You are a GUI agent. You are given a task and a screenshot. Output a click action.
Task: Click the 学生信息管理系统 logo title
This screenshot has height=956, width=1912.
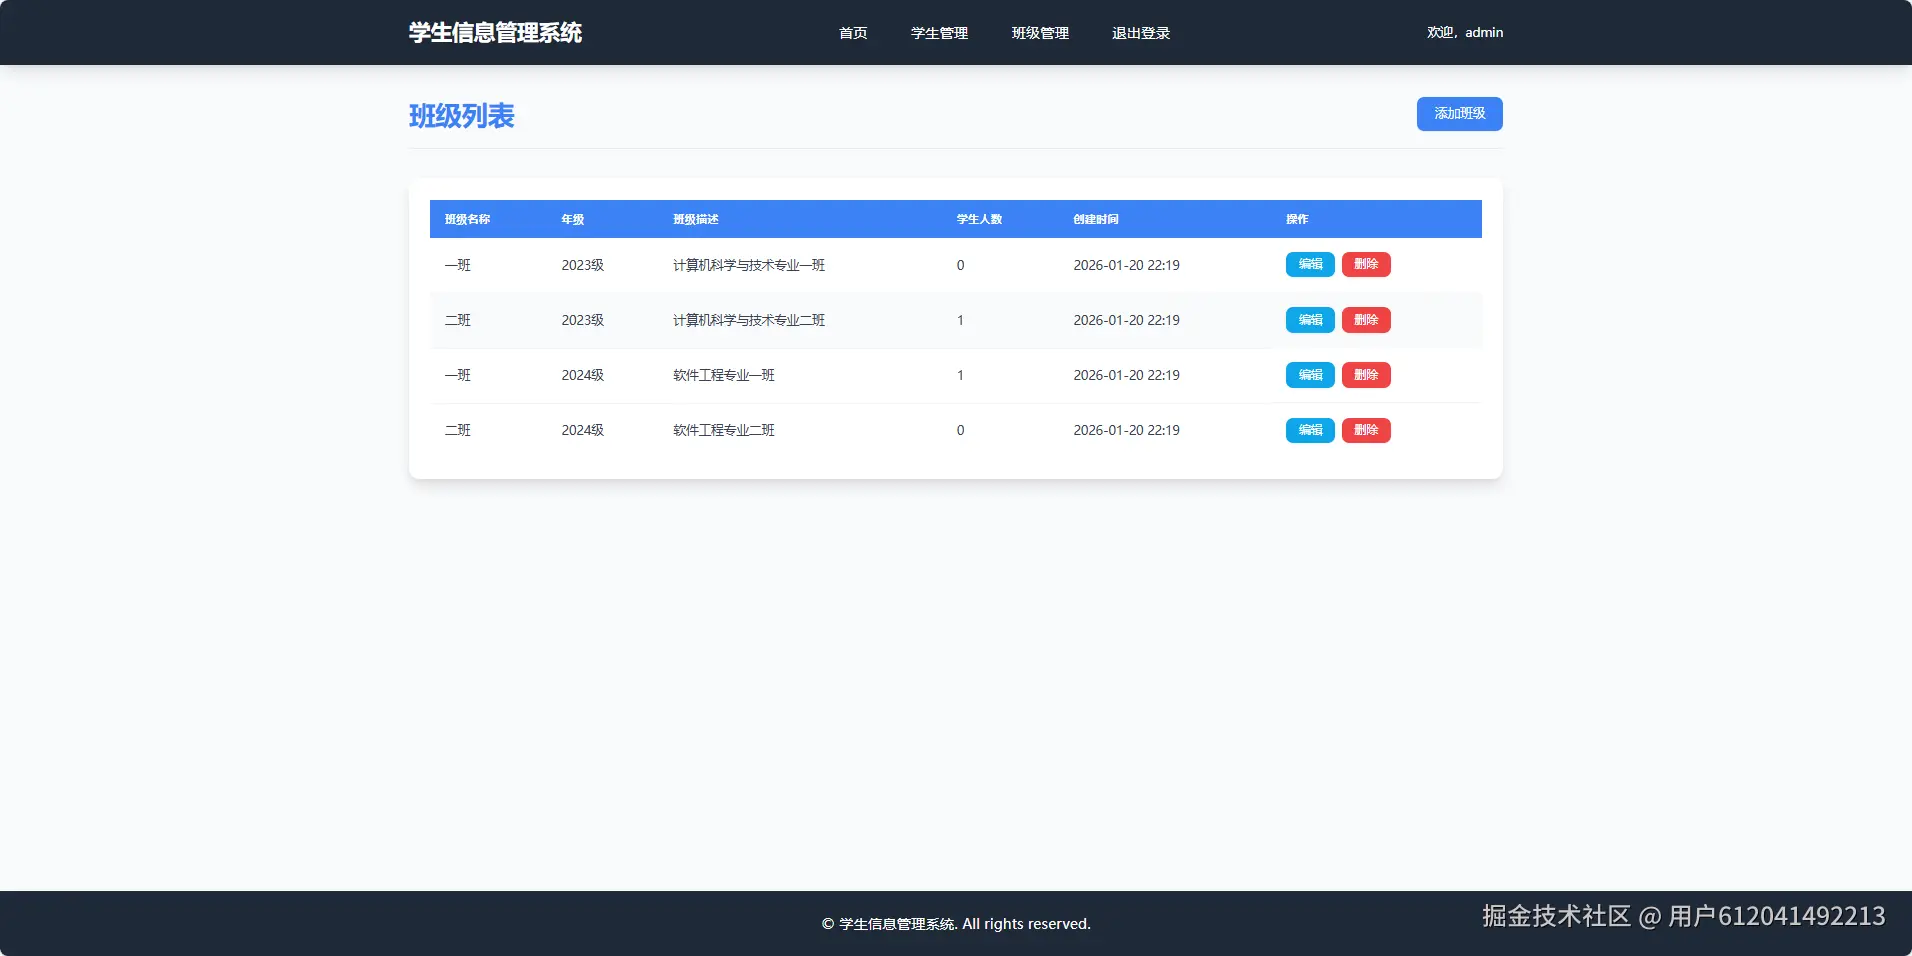click(494, 31)
